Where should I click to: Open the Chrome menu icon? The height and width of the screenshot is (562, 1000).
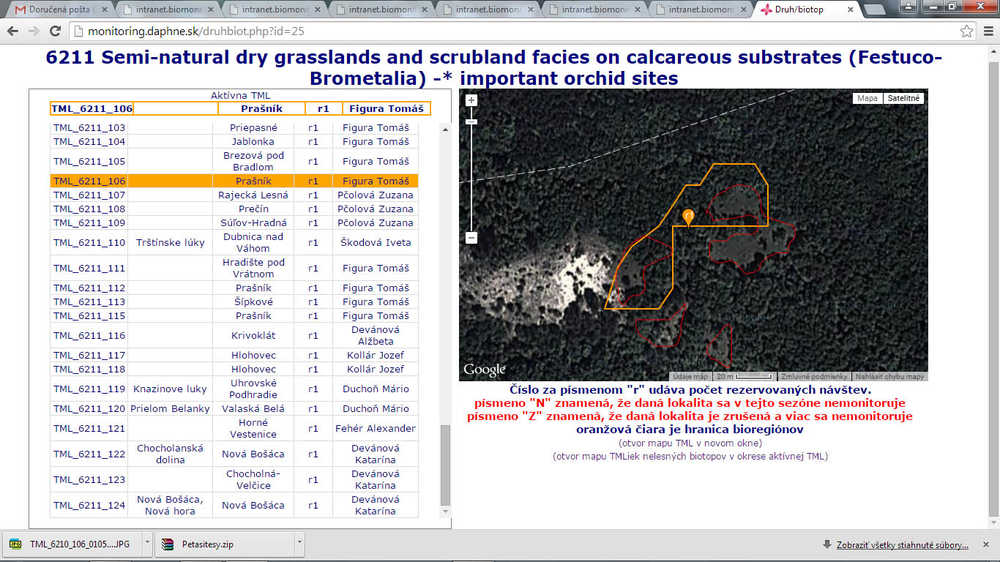[989, 31]
